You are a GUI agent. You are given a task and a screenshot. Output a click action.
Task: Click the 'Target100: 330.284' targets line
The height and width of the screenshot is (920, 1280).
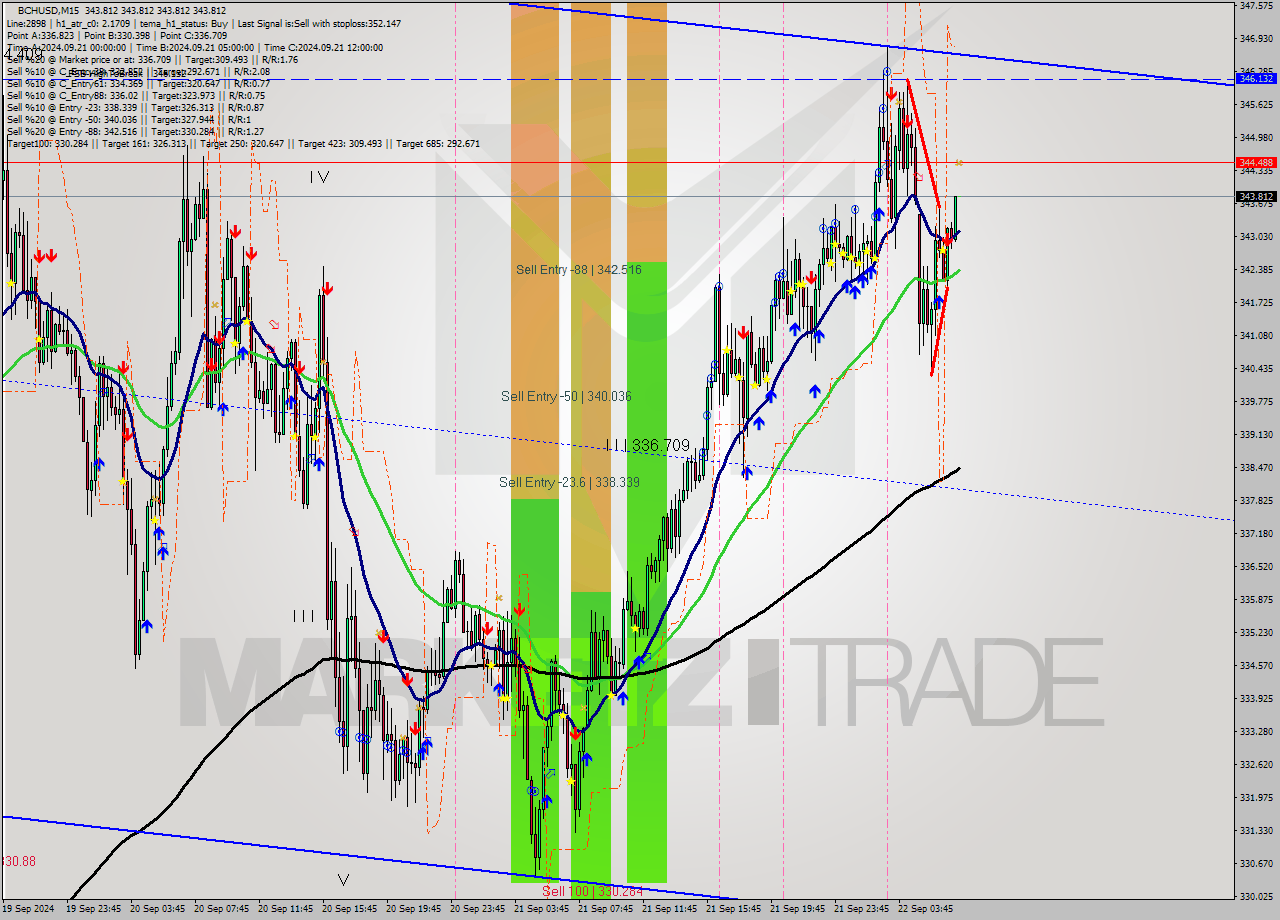pos(243,144)
